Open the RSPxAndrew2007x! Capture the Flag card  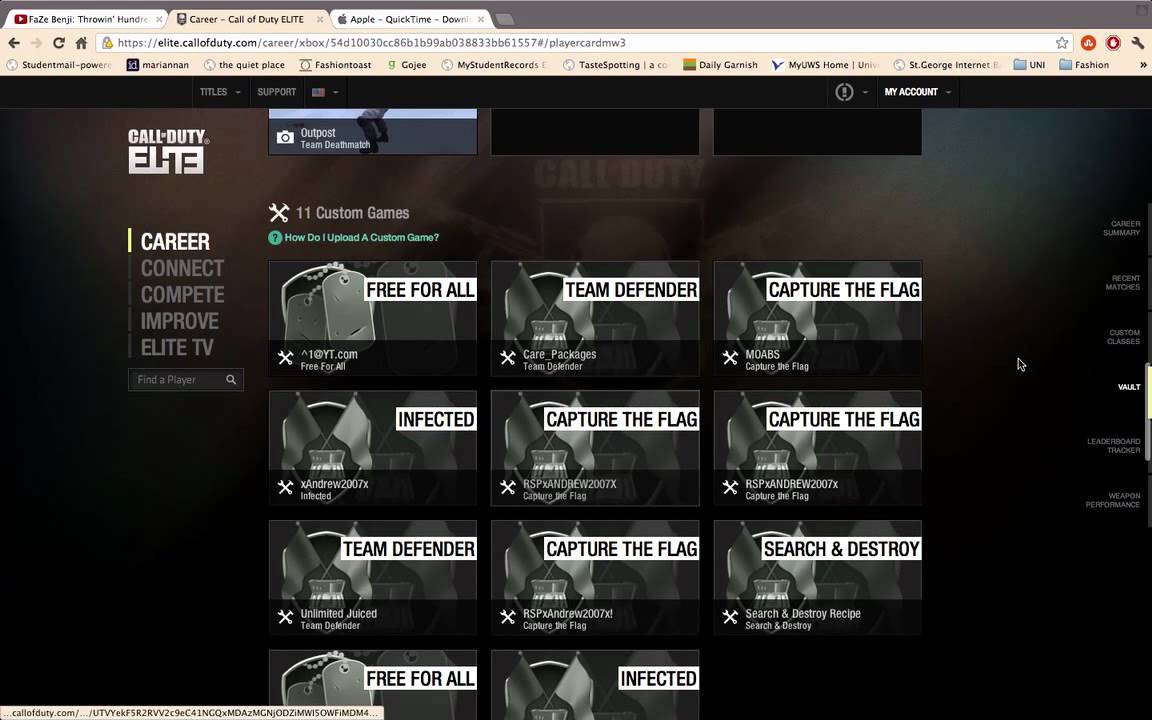[x=595, y=578]
